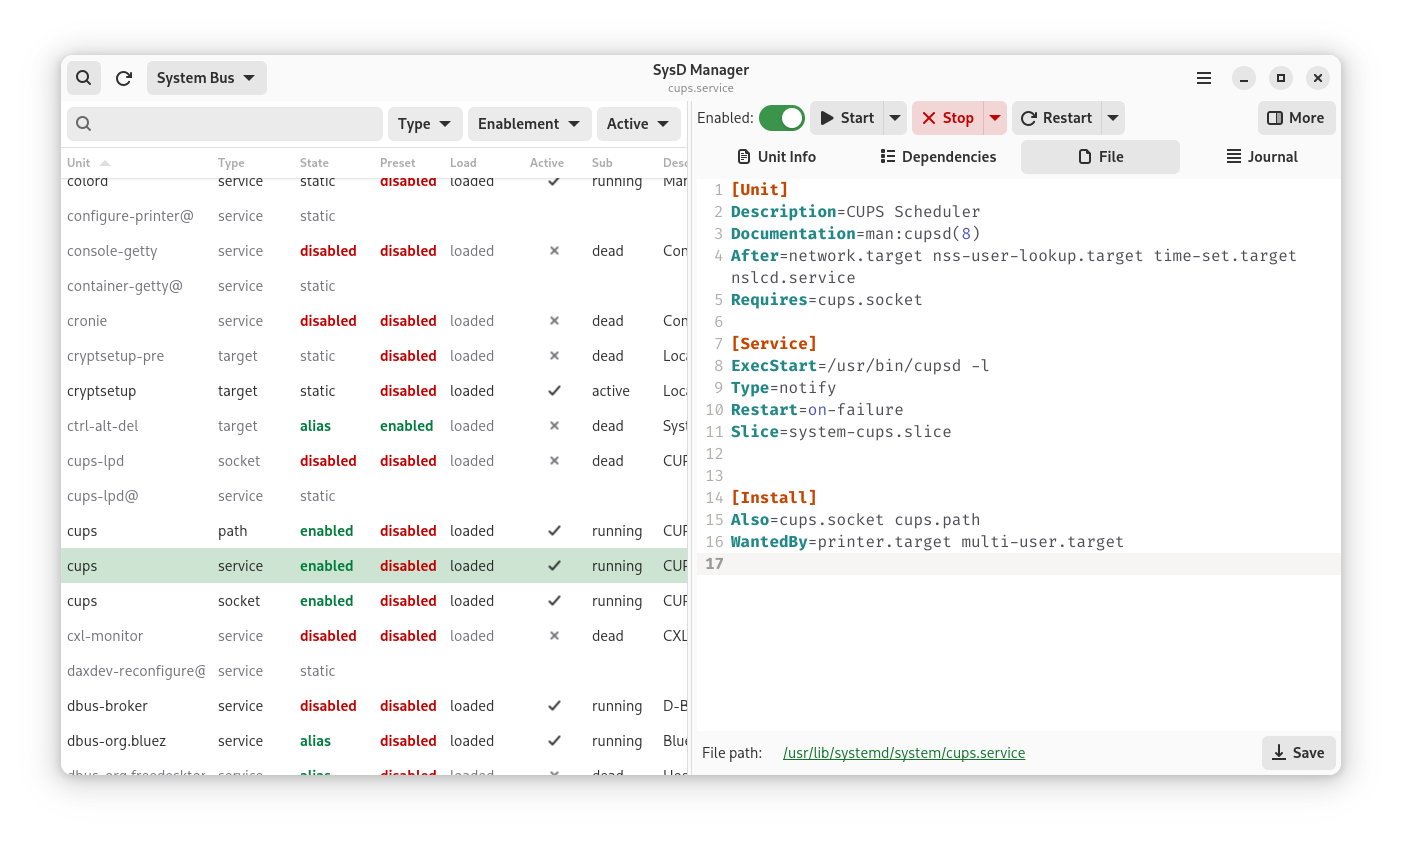
Task: Switch to the Unit Info tab
Action: (776, 157)
